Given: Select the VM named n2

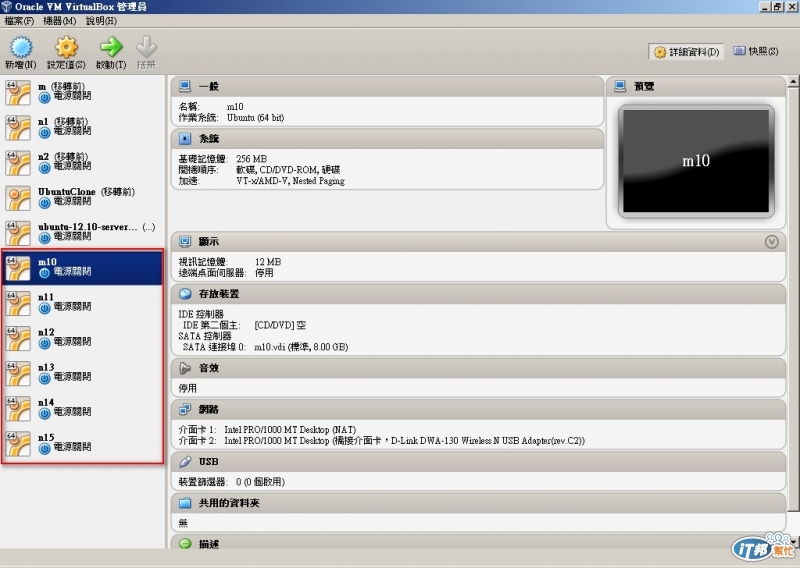Looking at the screenshot, I should tap(83, 162).
